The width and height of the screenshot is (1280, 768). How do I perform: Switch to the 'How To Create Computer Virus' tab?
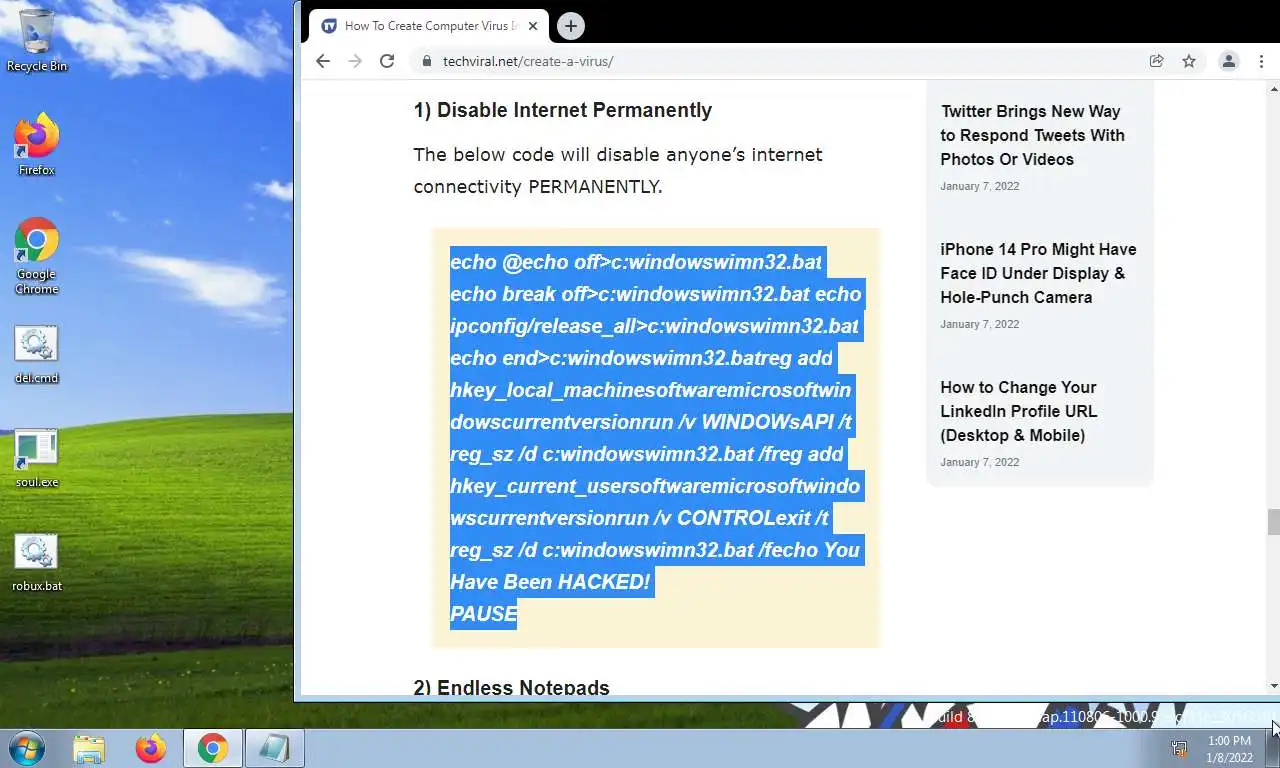429,26
